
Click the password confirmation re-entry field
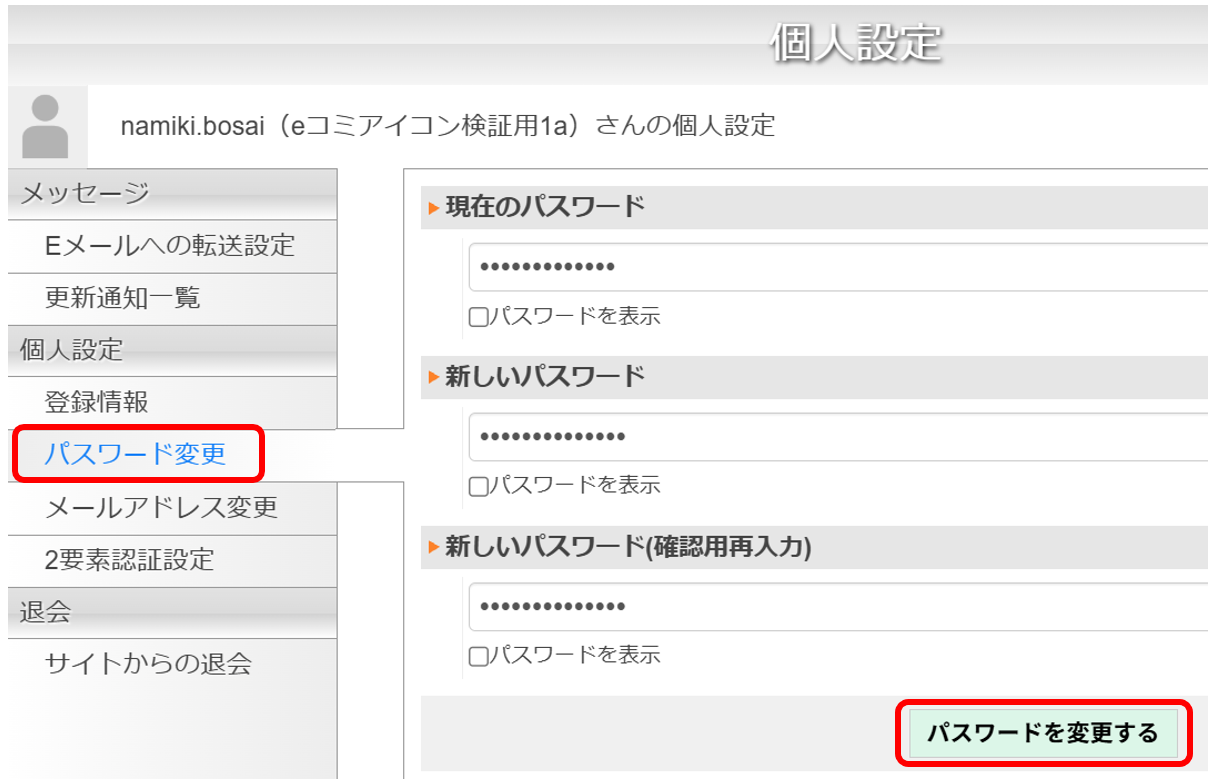[838, 607]
